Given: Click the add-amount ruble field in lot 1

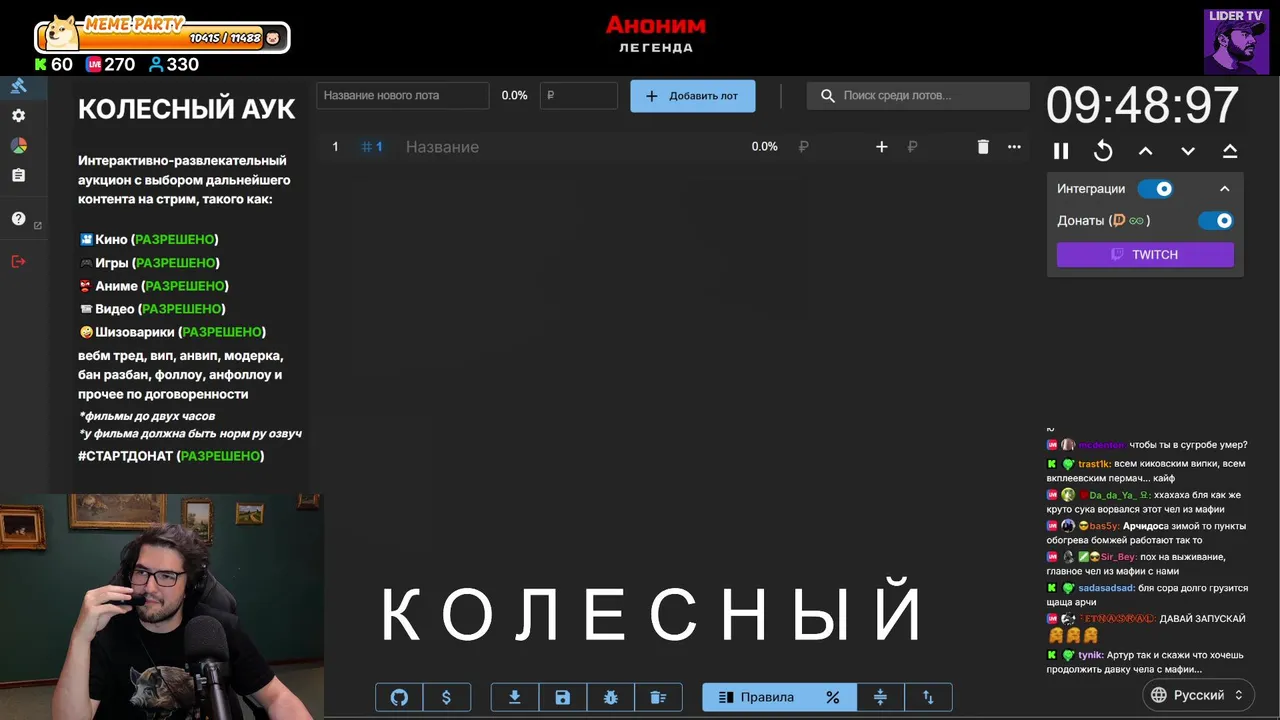Looking at the screenshot, I should tap(935, 147).
